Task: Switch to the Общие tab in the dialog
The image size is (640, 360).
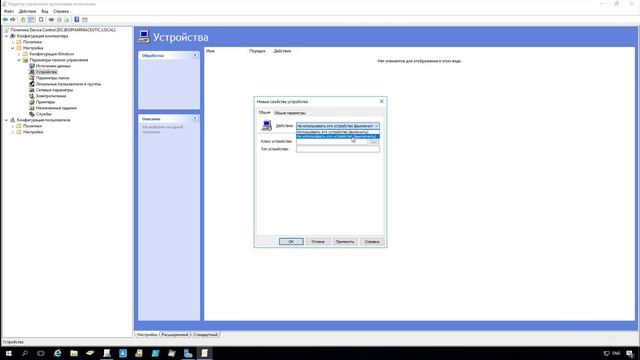Action: coord(264,112)
